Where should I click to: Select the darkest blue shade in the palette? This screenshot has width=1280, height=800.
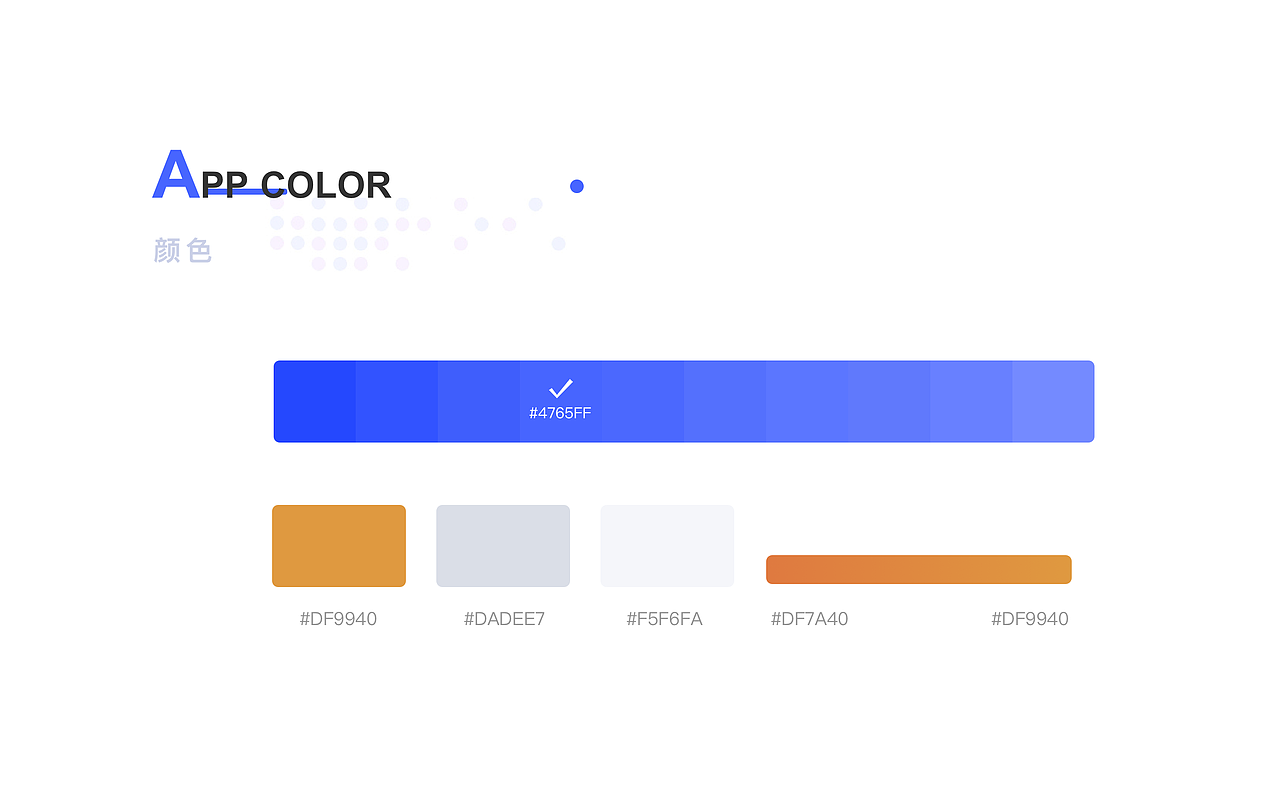coord(315,401)
